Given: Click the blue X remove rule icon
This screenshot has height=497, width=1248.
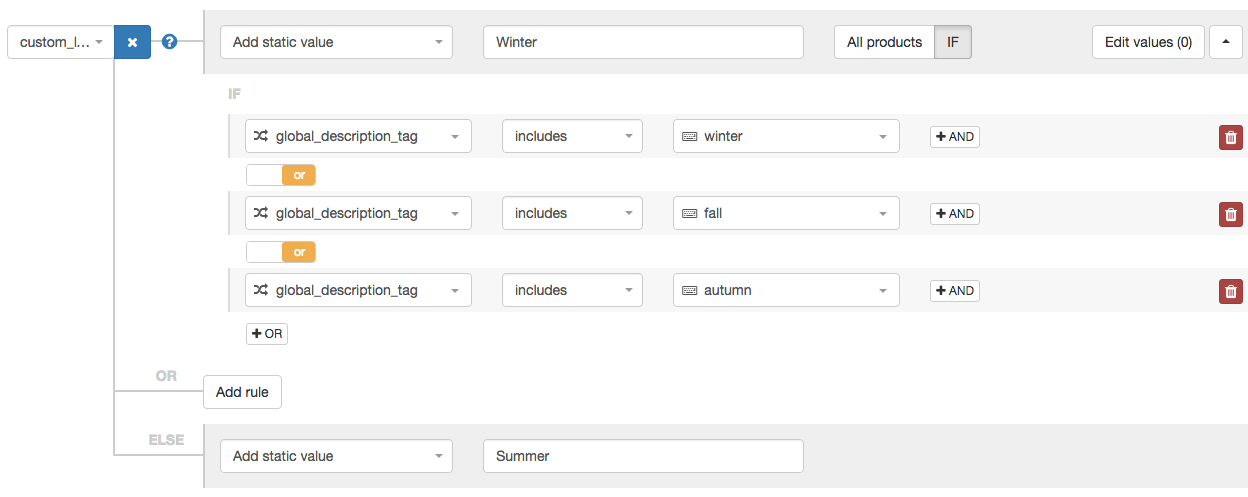Looking at the screenshot, I should pyautogui.click(x=132, y=42).
